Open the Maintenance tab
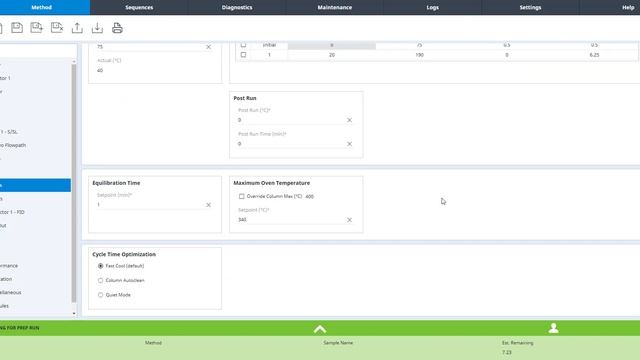 (x=335, y=7)
